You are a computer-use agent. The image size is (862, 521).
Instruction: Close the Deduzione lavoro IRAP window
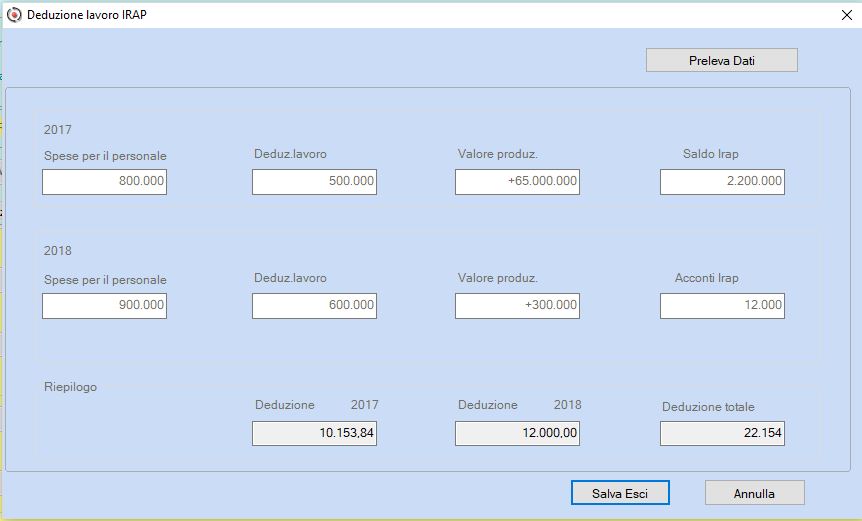(847, 15)
